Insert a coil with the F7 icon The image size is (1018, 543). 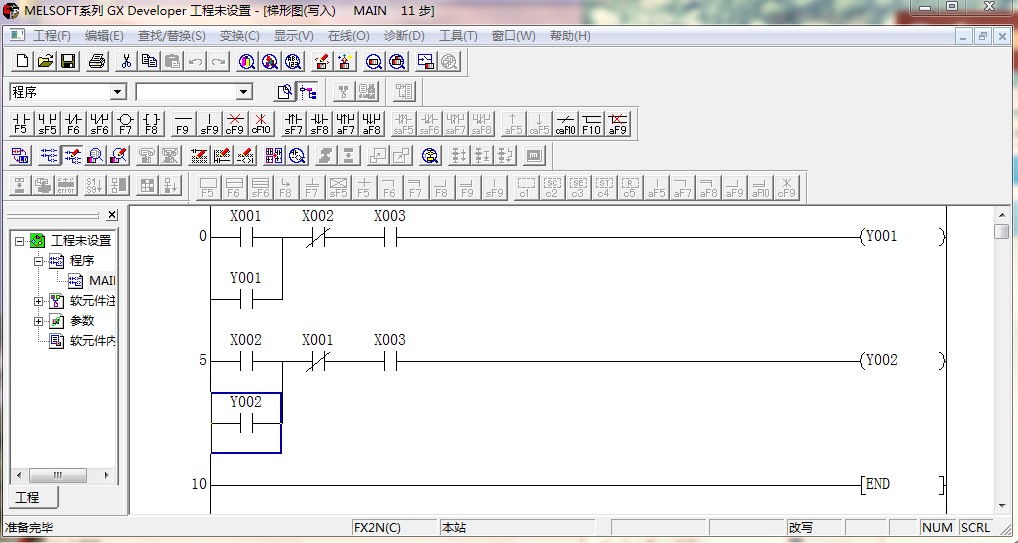pos(125,123)
